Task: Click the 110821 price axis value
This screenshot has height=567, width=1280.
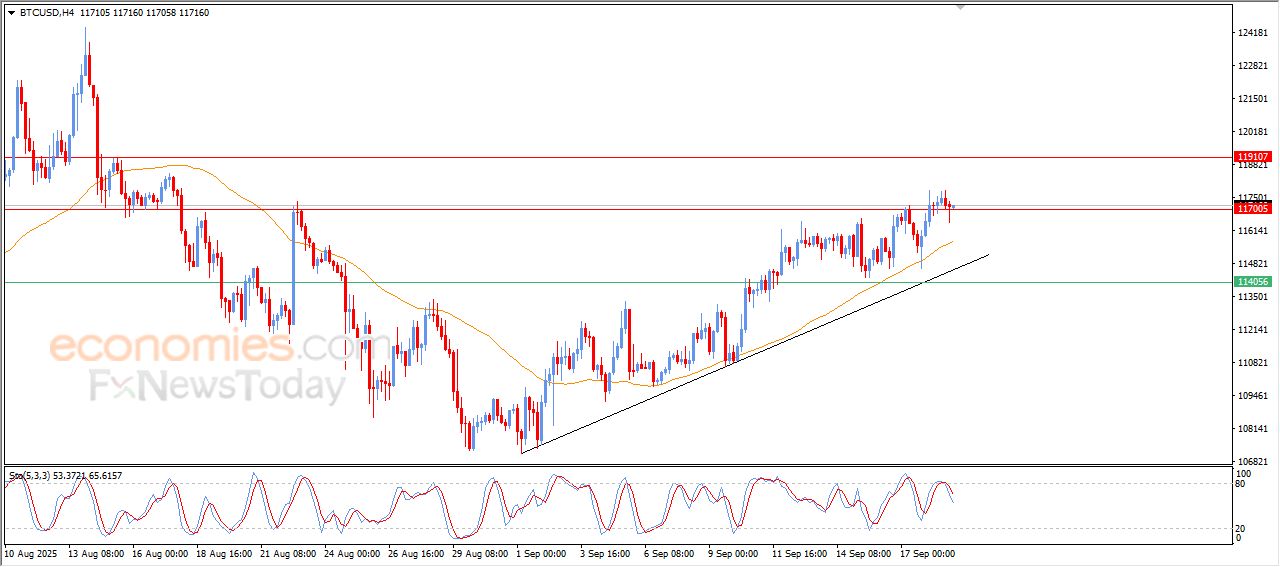Action: pyautogui.click(x=1255, y=363)
